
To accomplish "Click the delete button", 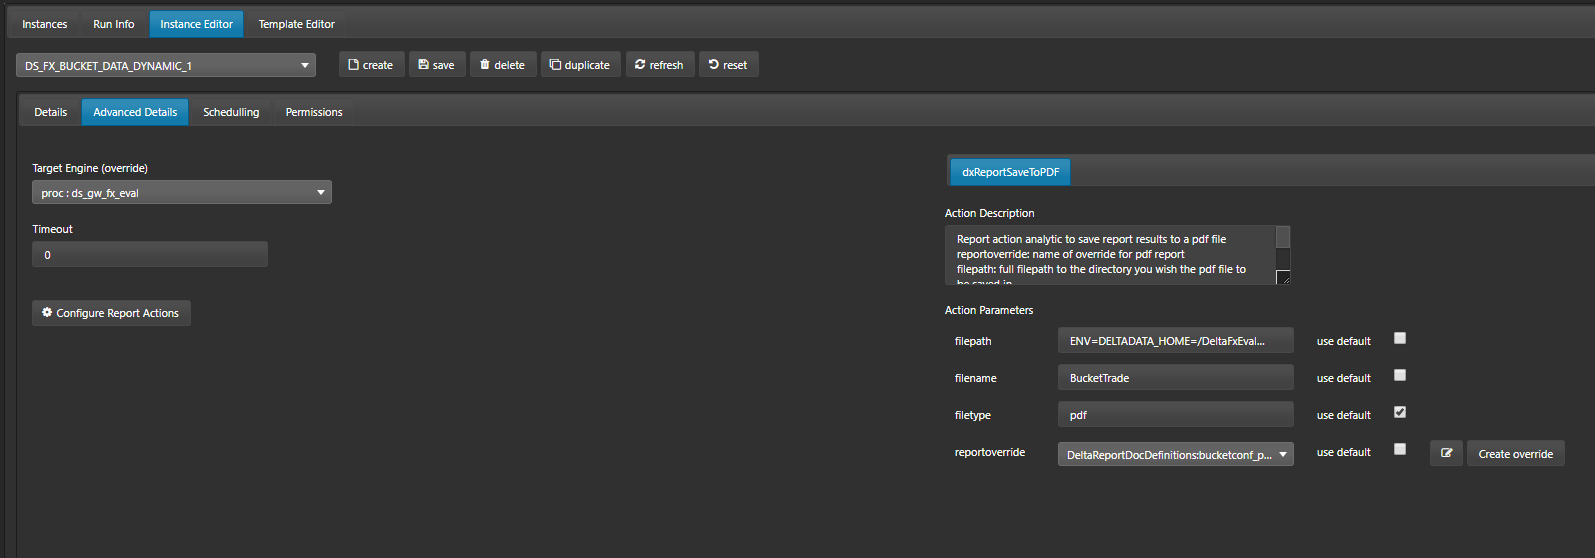I will [x=503, y=65].
